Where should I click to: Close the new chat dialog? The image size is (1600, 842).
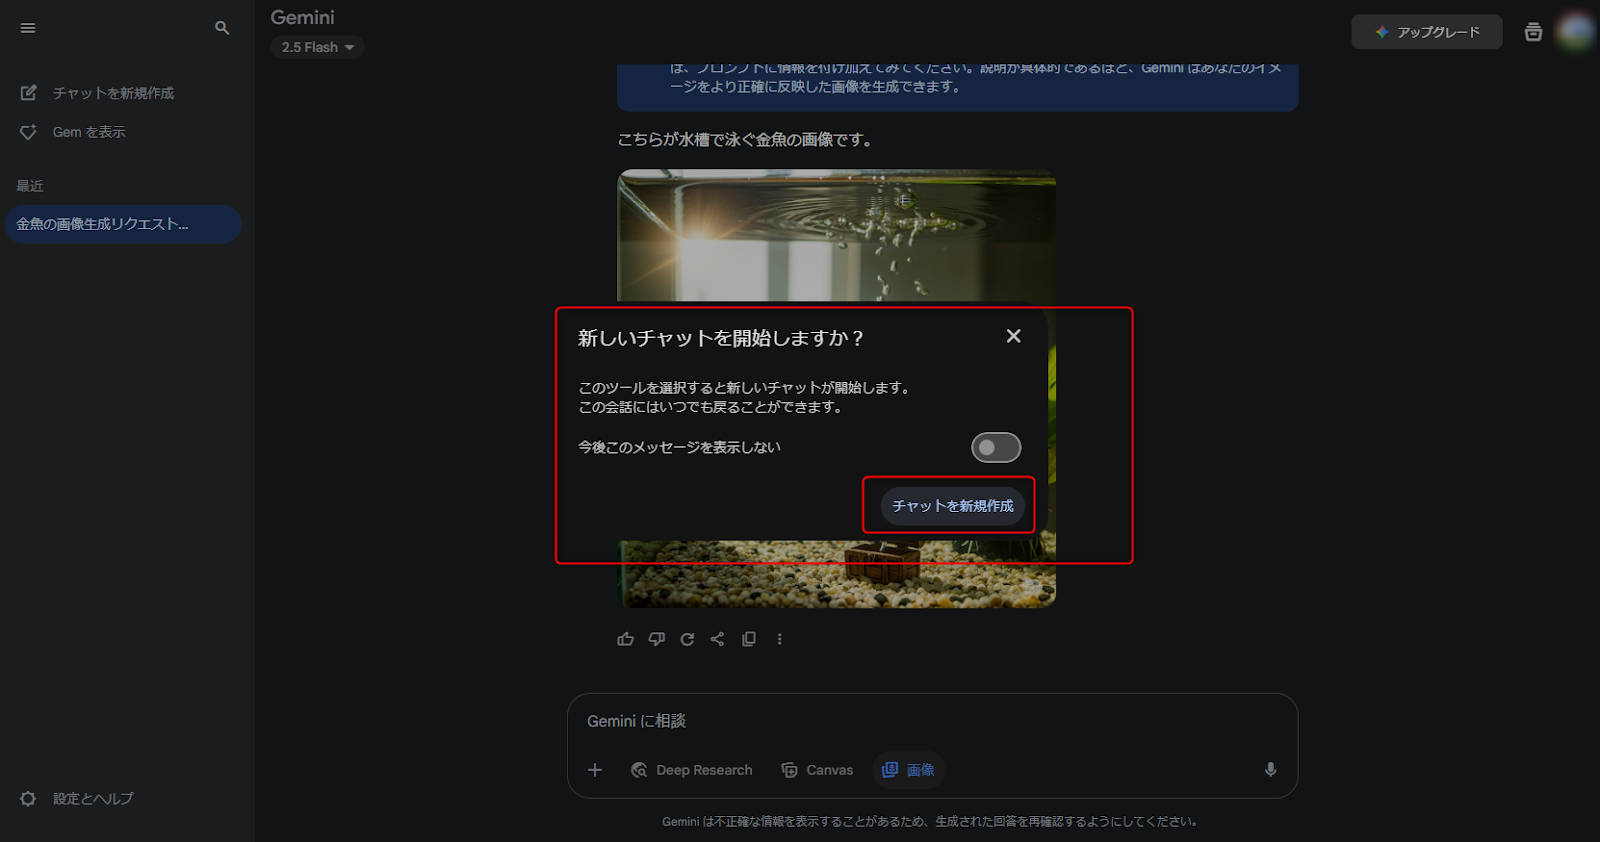tap(1013, 336)
